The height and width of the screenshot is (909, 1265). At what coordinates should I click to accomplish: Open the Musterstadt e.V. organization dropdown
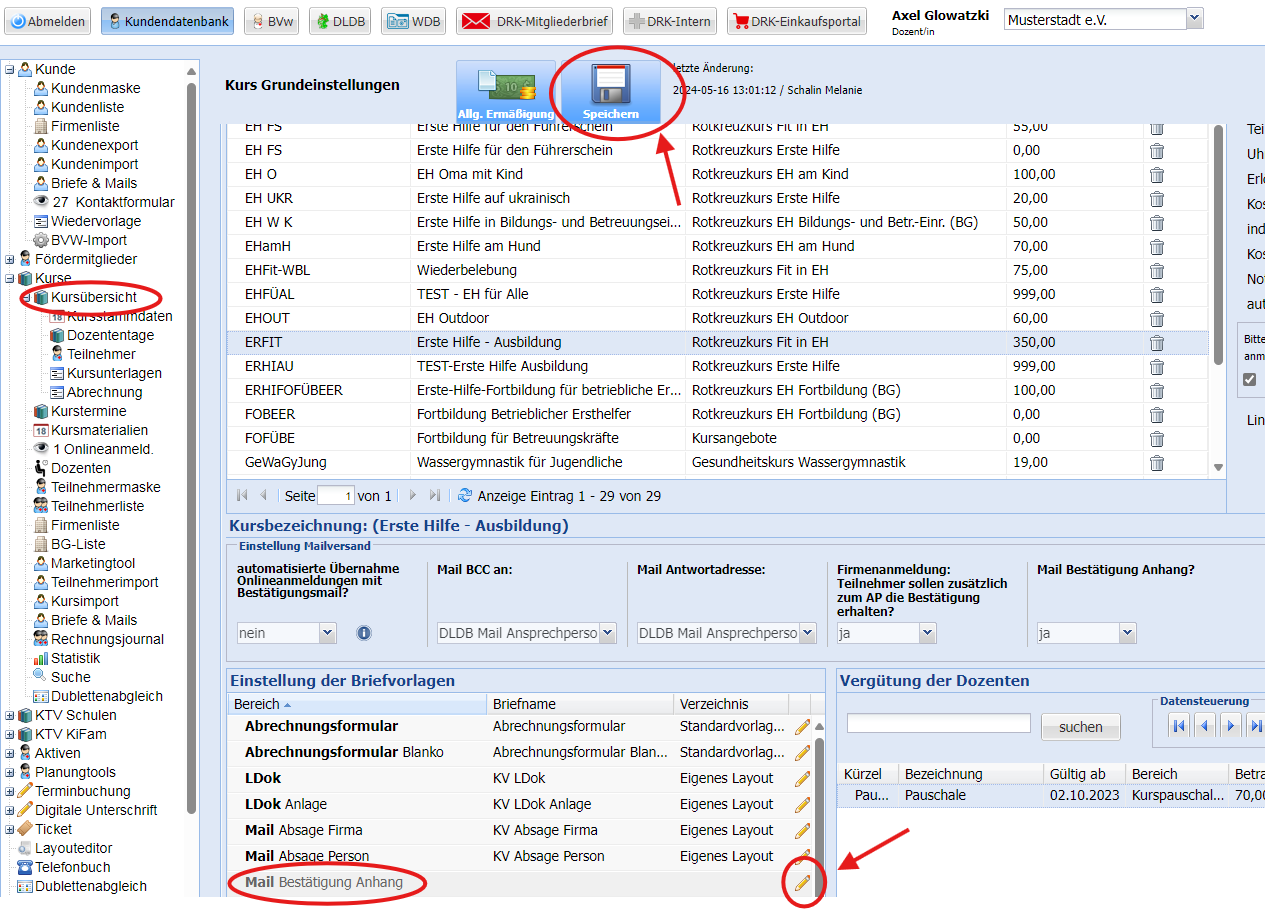pyautogui.click(x=1194, y=19)
